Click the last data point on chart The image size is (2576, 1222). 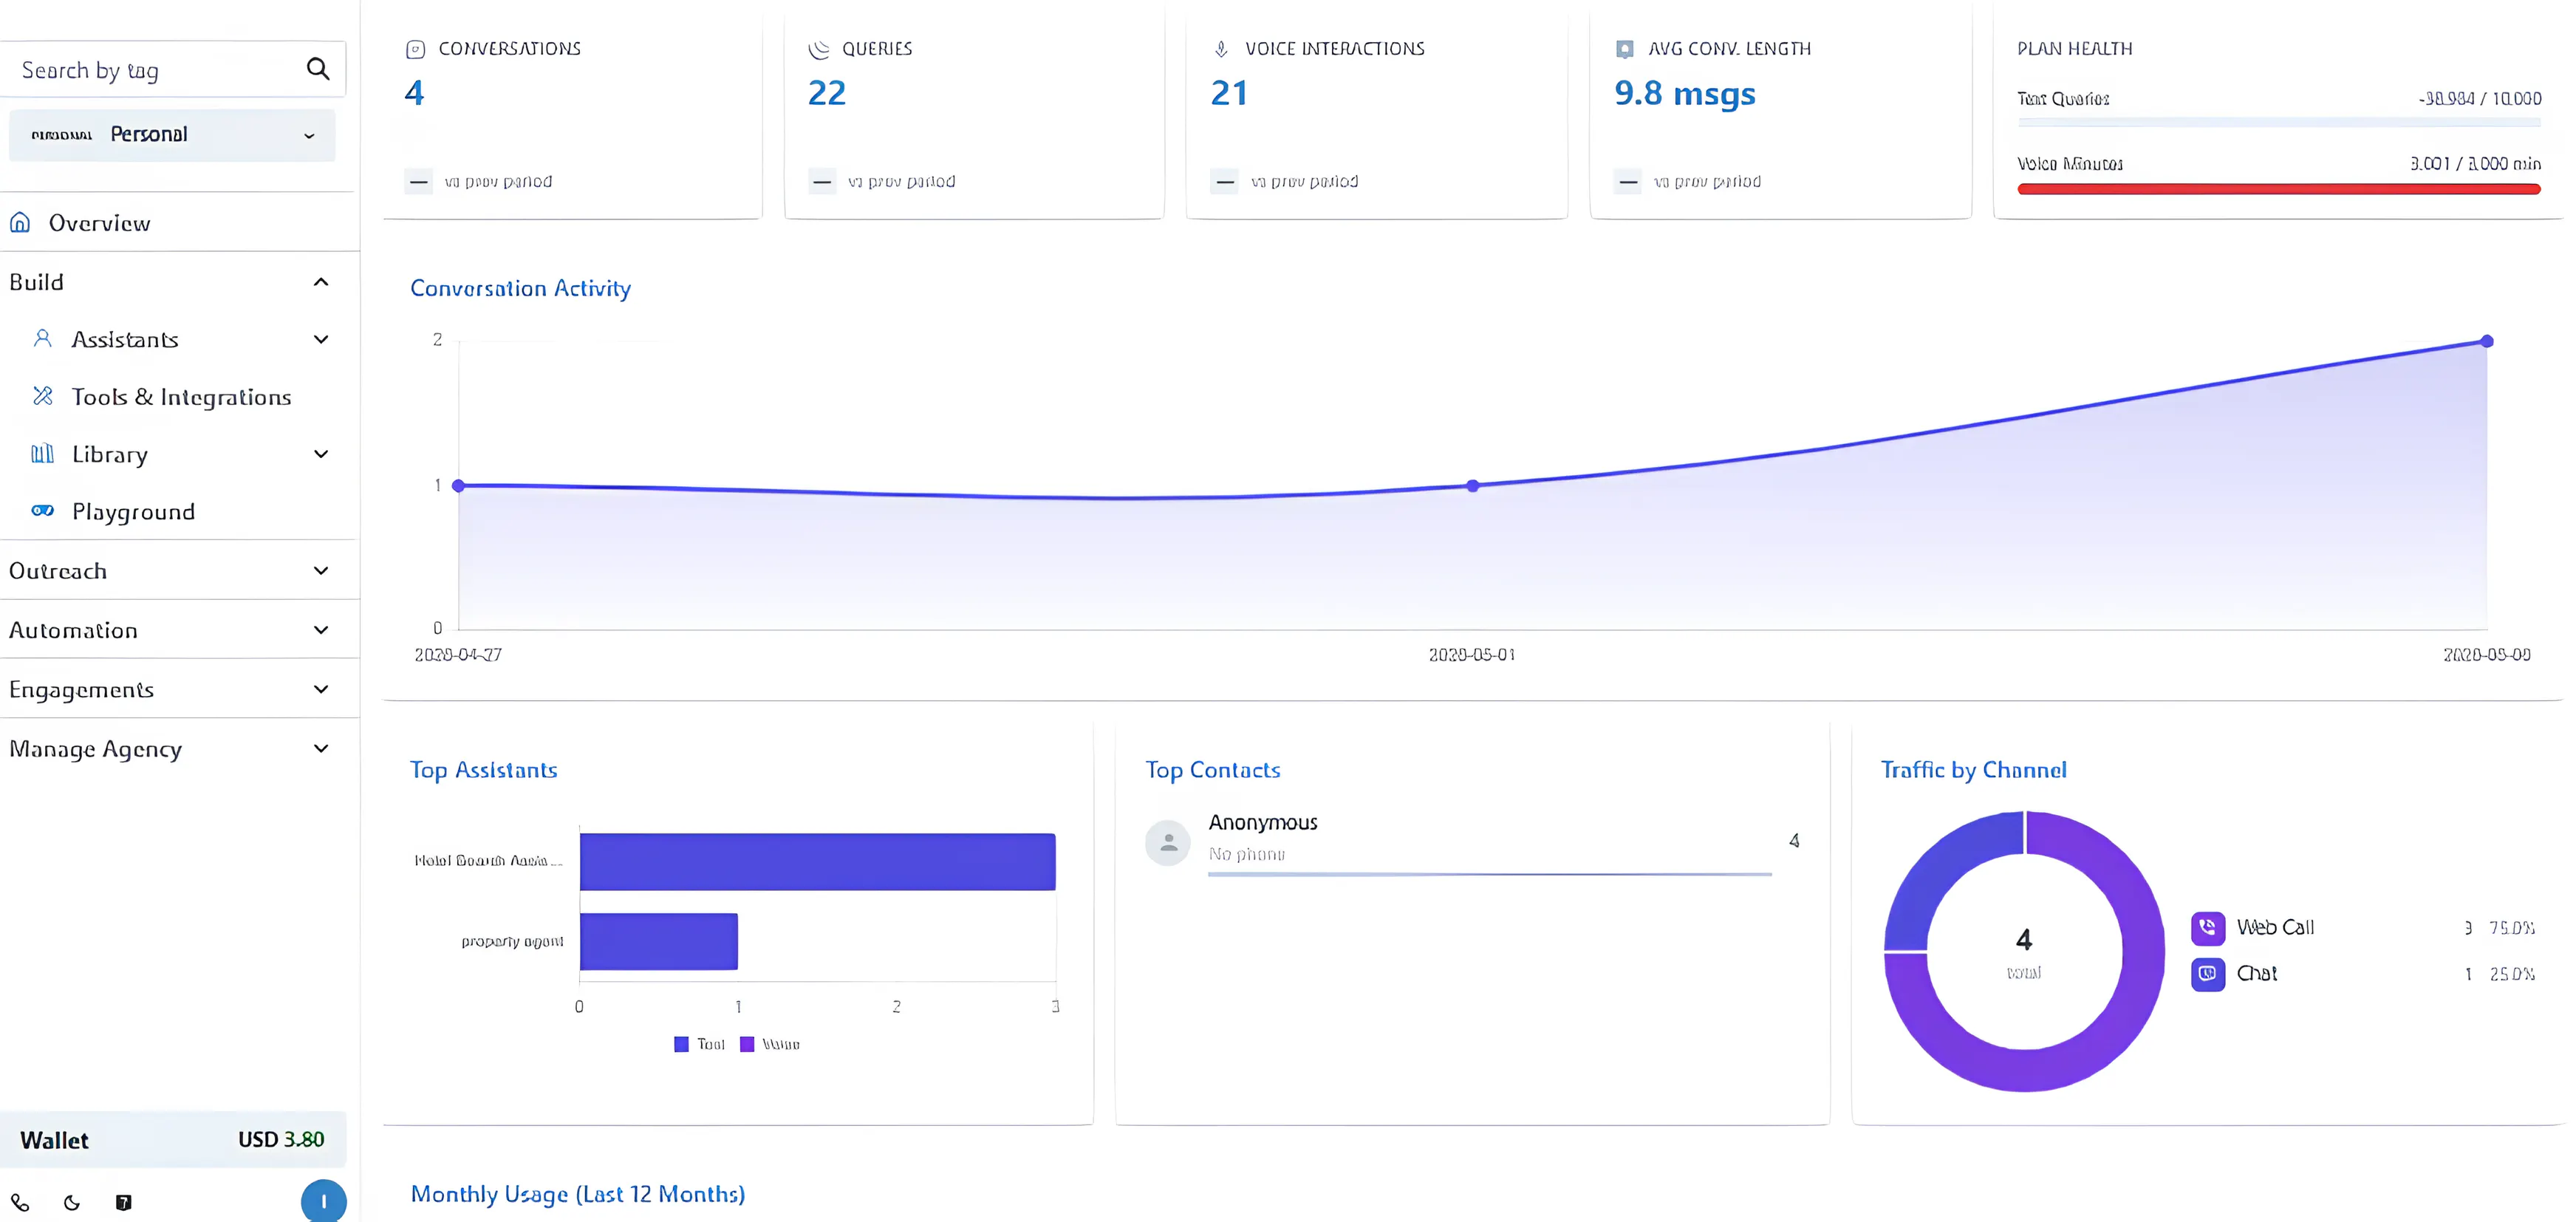click(2487, 341)
